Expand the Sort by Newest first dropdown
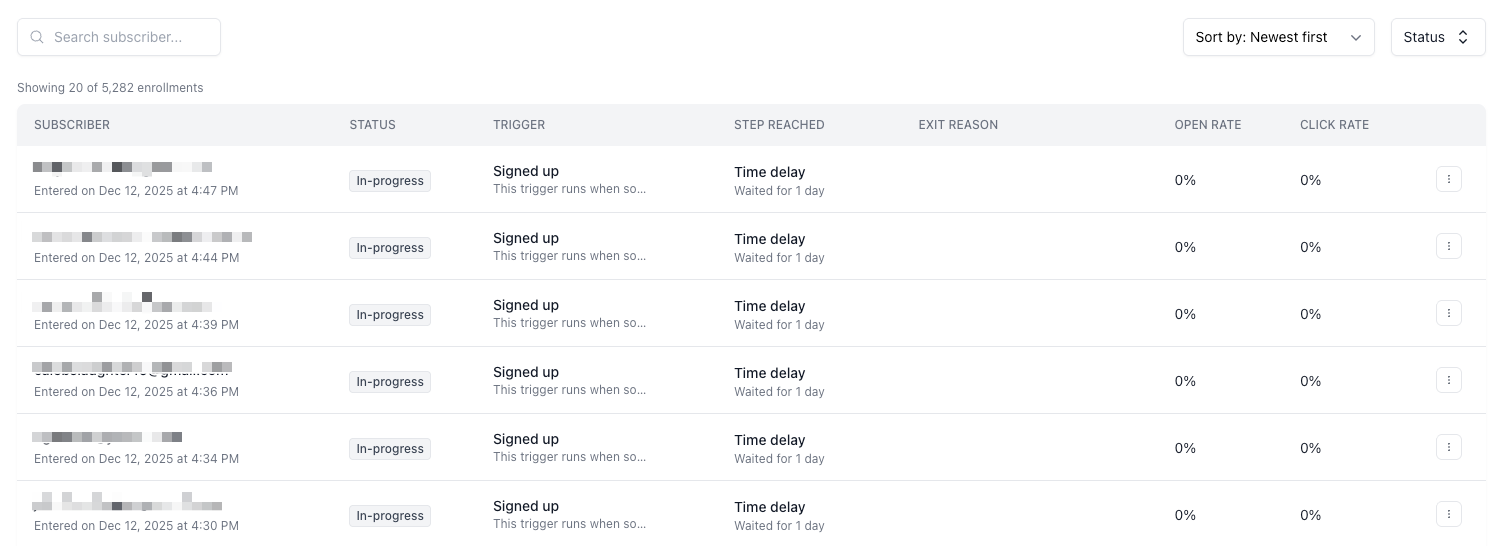 pos(1277,37)
